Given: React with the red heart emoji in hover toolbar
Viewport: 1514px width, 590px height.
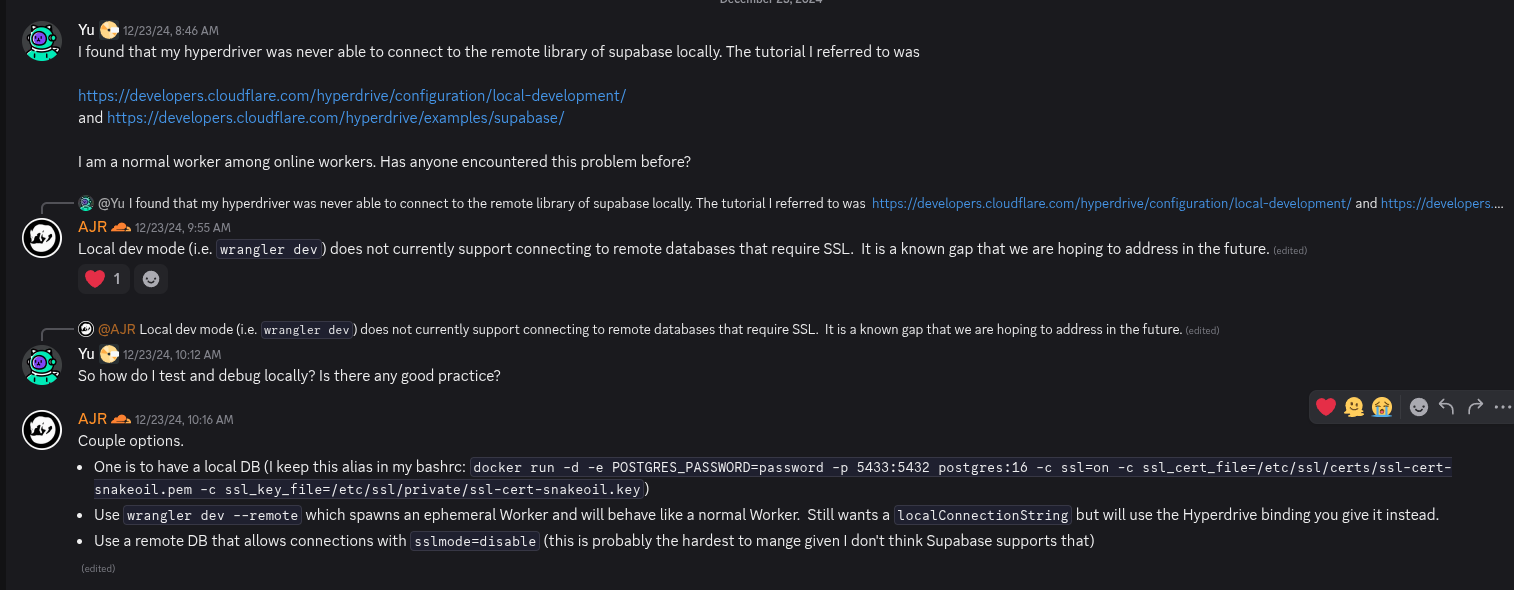Looking at the screenshot, I should pyautogui.click(x=1326, y=406).
